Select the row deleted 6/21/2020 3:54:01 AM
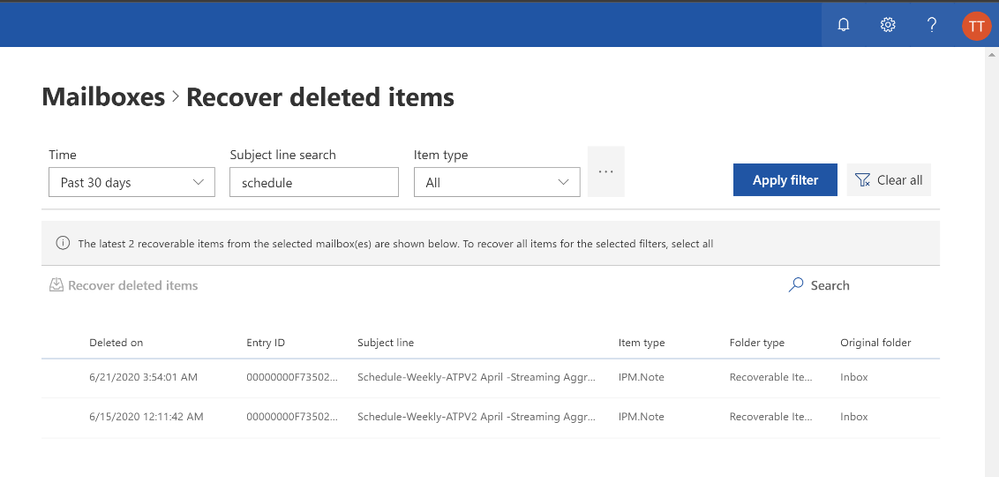This screenshot has height=477, width=999. [x=491, y=378]
